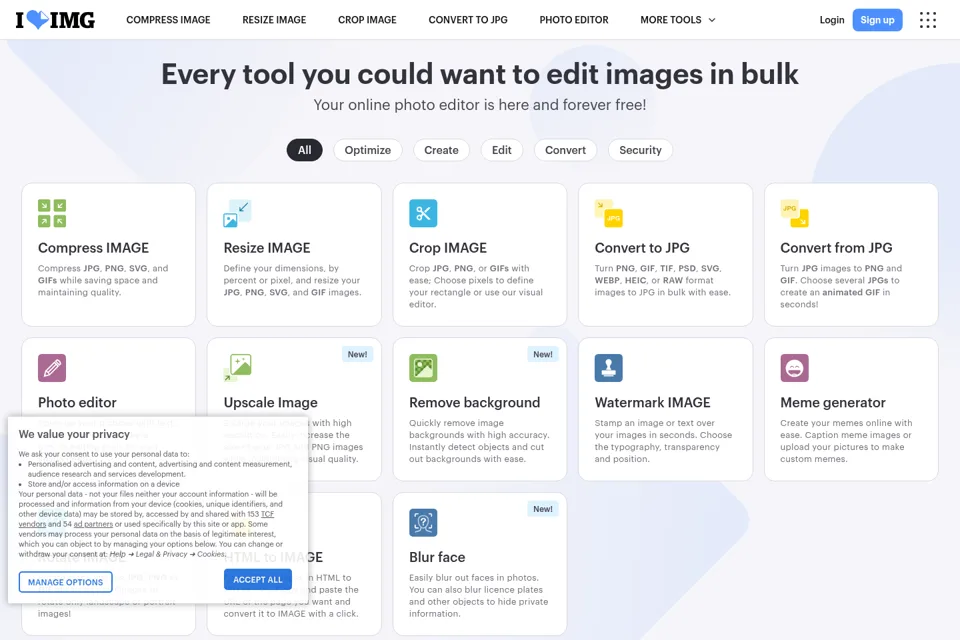Click the Blur face icon

tap(423, 522)
